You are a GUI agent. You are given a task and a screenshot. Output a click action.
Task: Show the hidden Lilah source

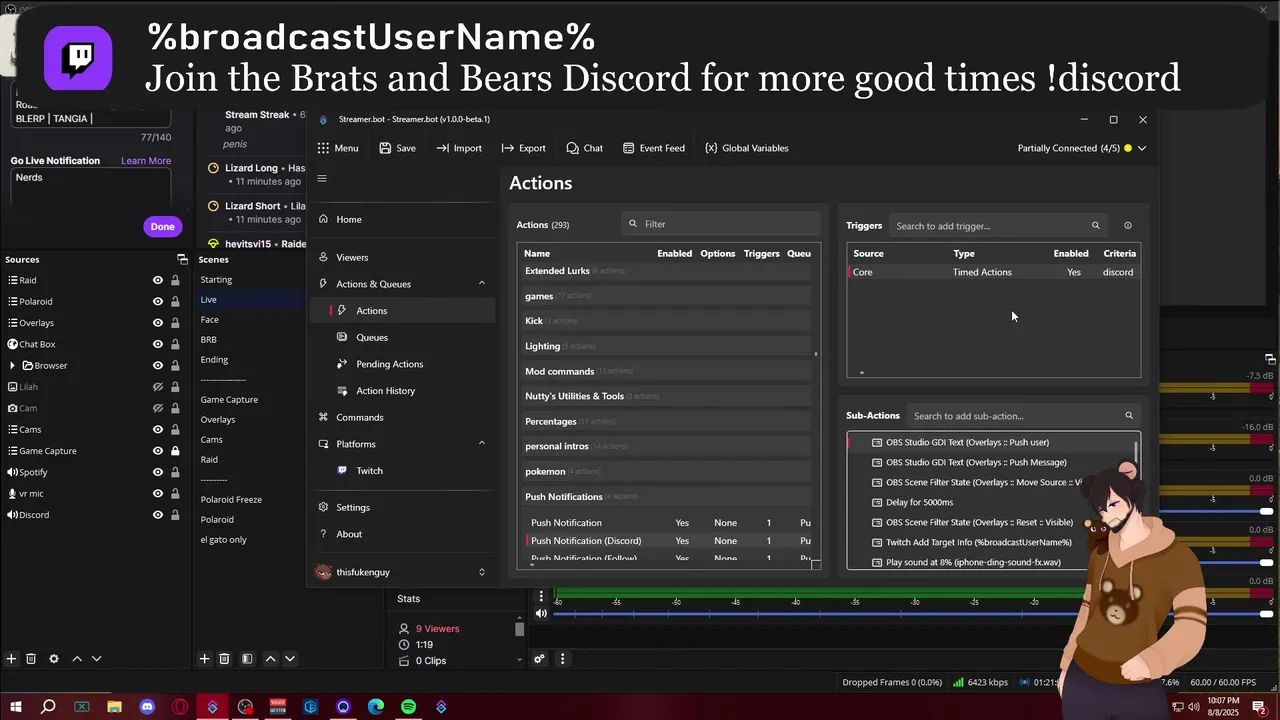pos(158,387)
